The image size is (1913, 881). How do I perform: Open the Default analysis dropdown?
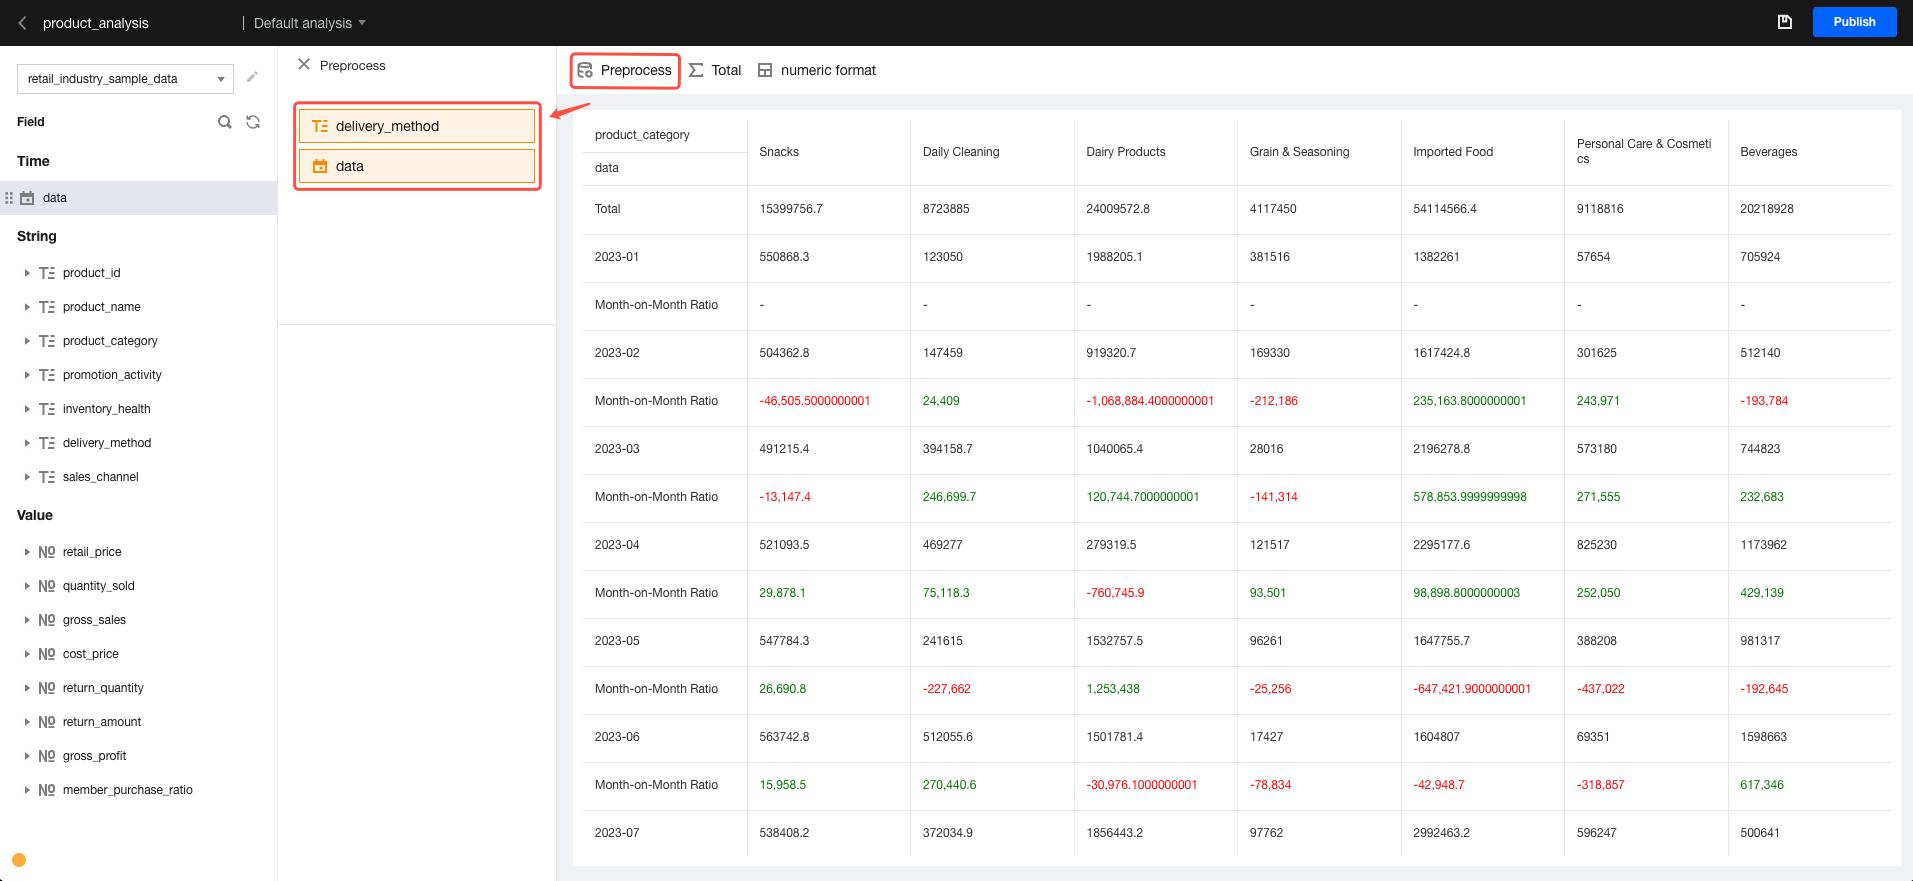click(x=309, y=23)
